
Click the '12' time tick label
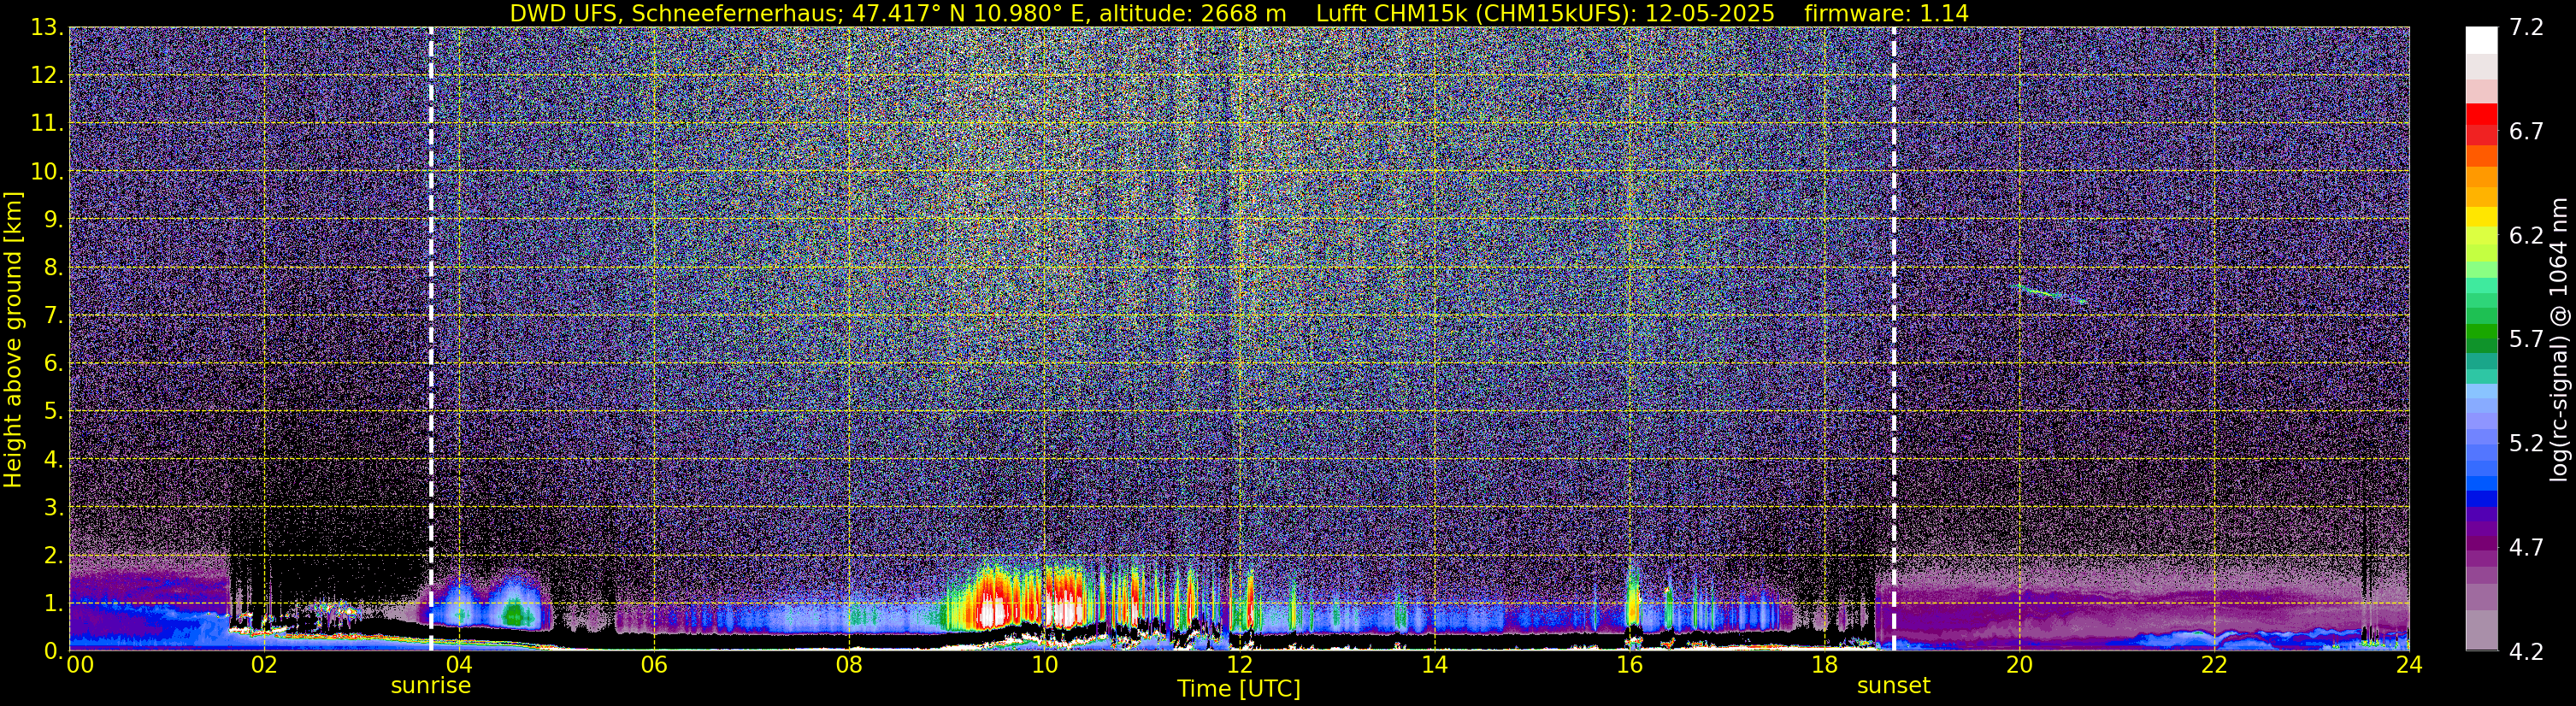click(1239, 665)
